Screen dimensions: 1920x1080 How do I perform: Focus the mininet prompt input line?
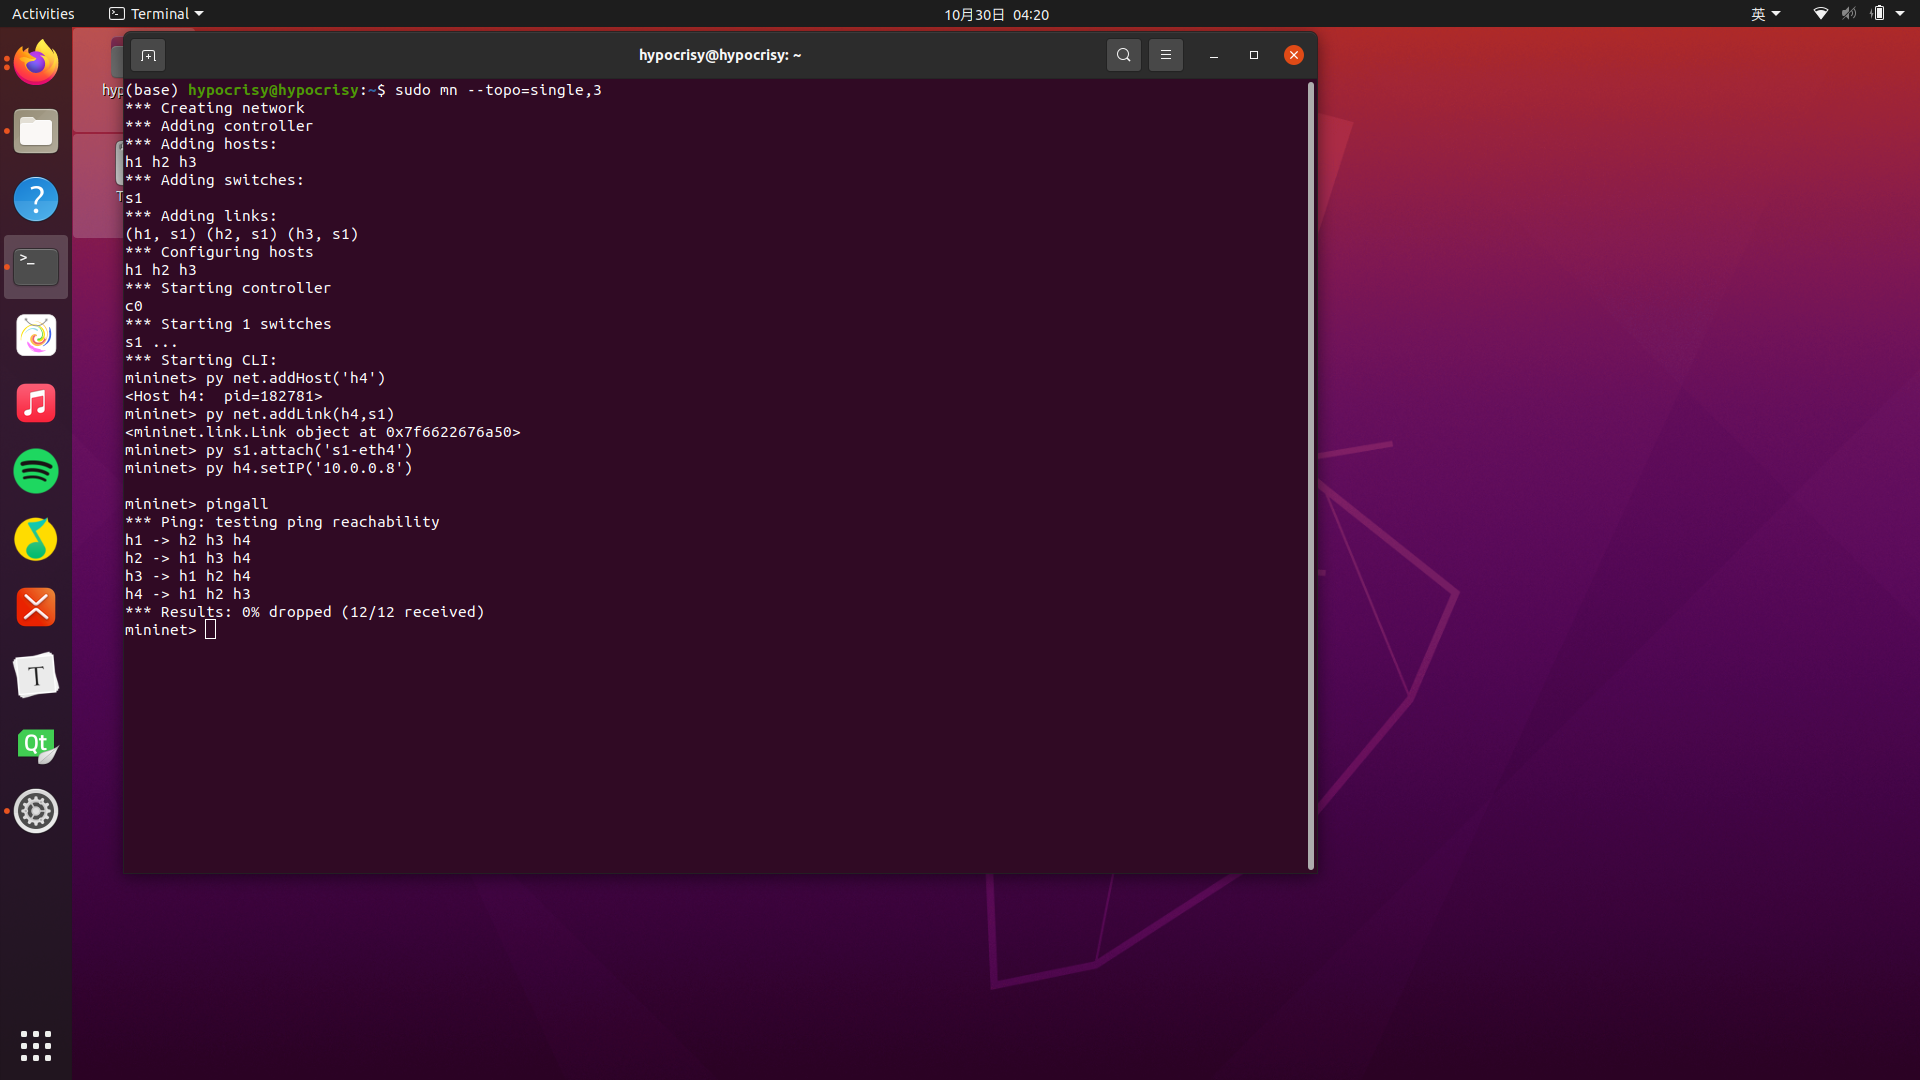[211, 630]
